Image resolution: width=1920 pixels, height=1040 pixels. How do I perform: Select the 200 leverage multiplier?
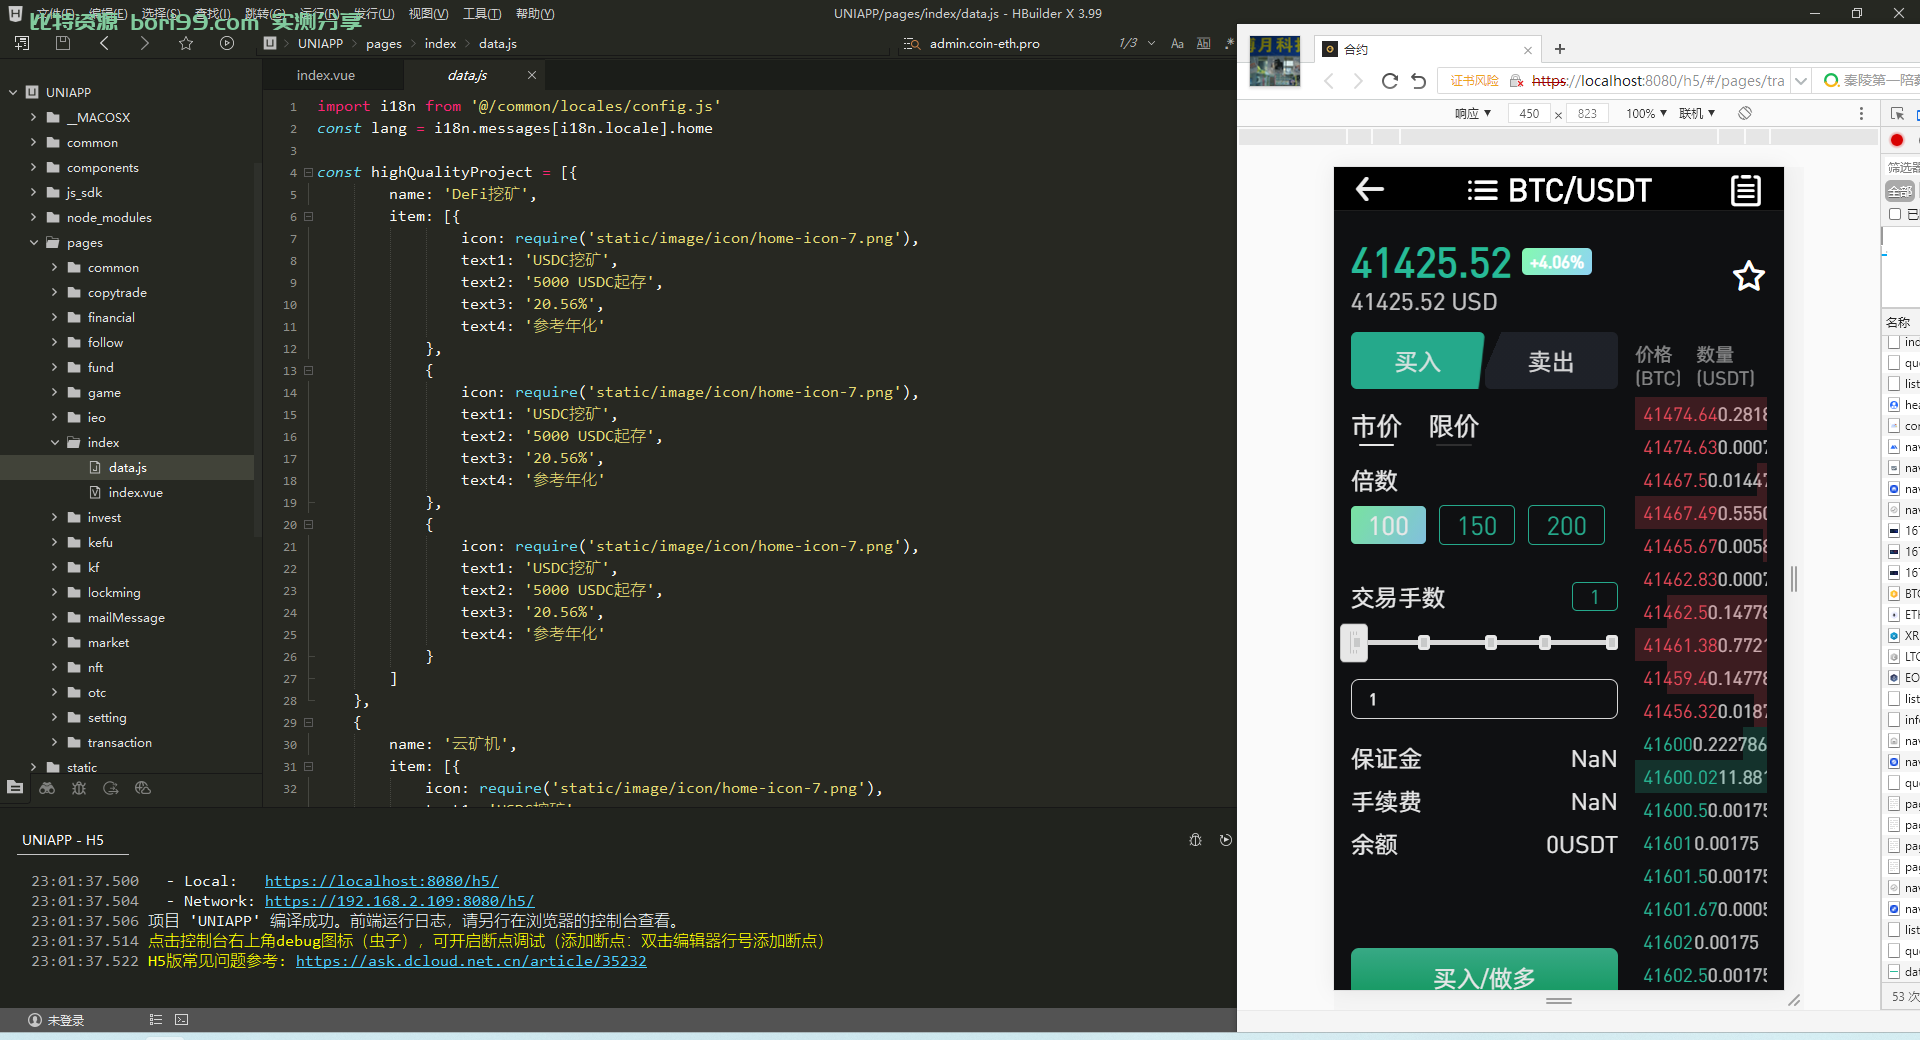(1566, 525)
